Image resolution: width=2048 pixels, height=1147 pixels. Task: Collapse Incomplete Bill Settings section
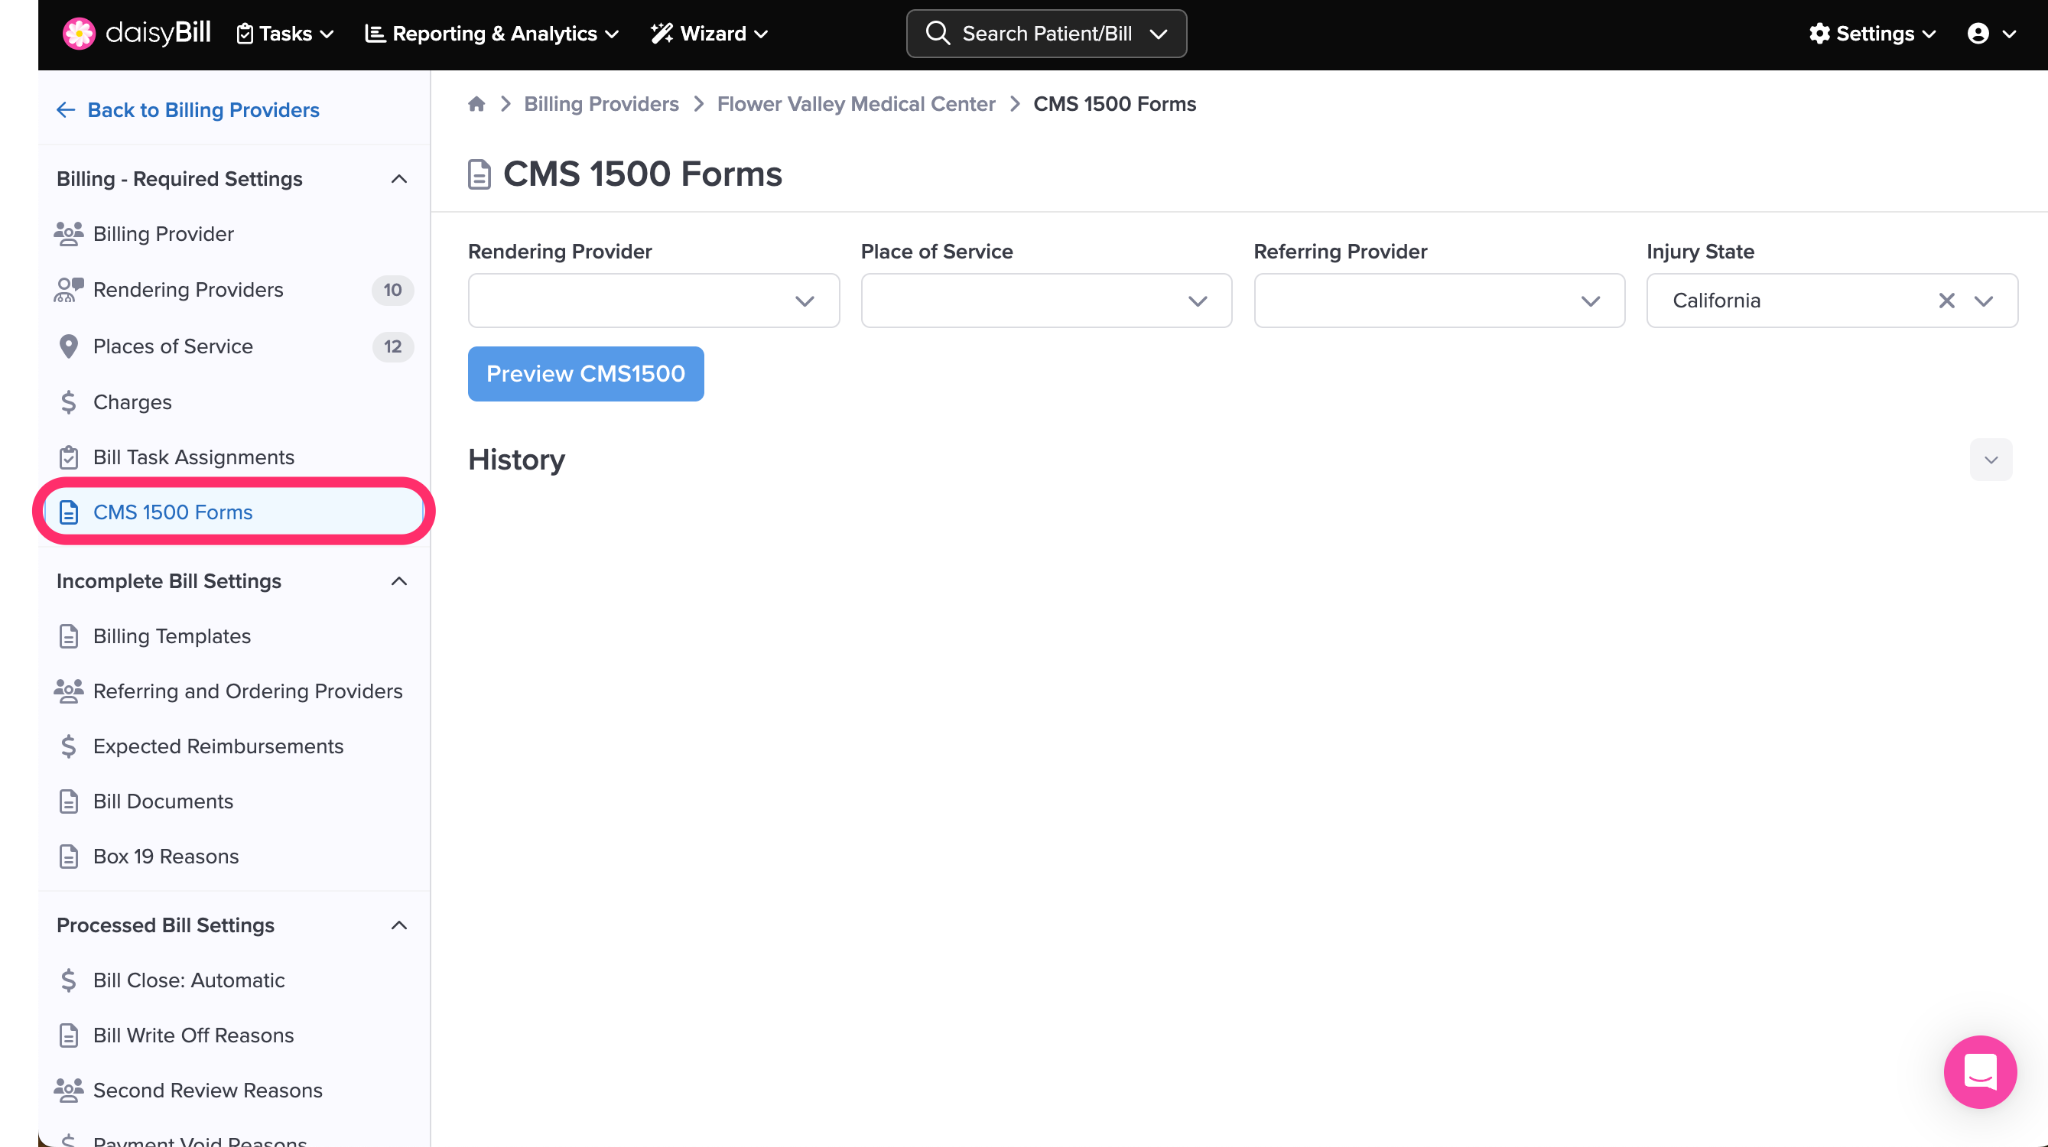tap(399, 581)
